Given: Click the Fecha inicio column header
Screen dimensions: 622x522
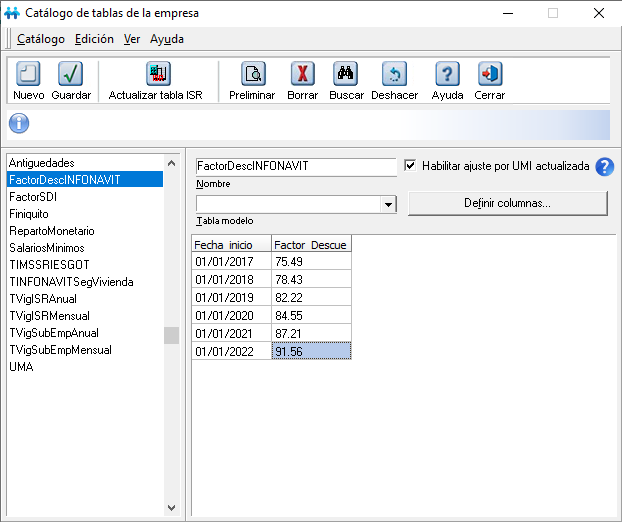Looking at the screenshot, I should [231, 244].
